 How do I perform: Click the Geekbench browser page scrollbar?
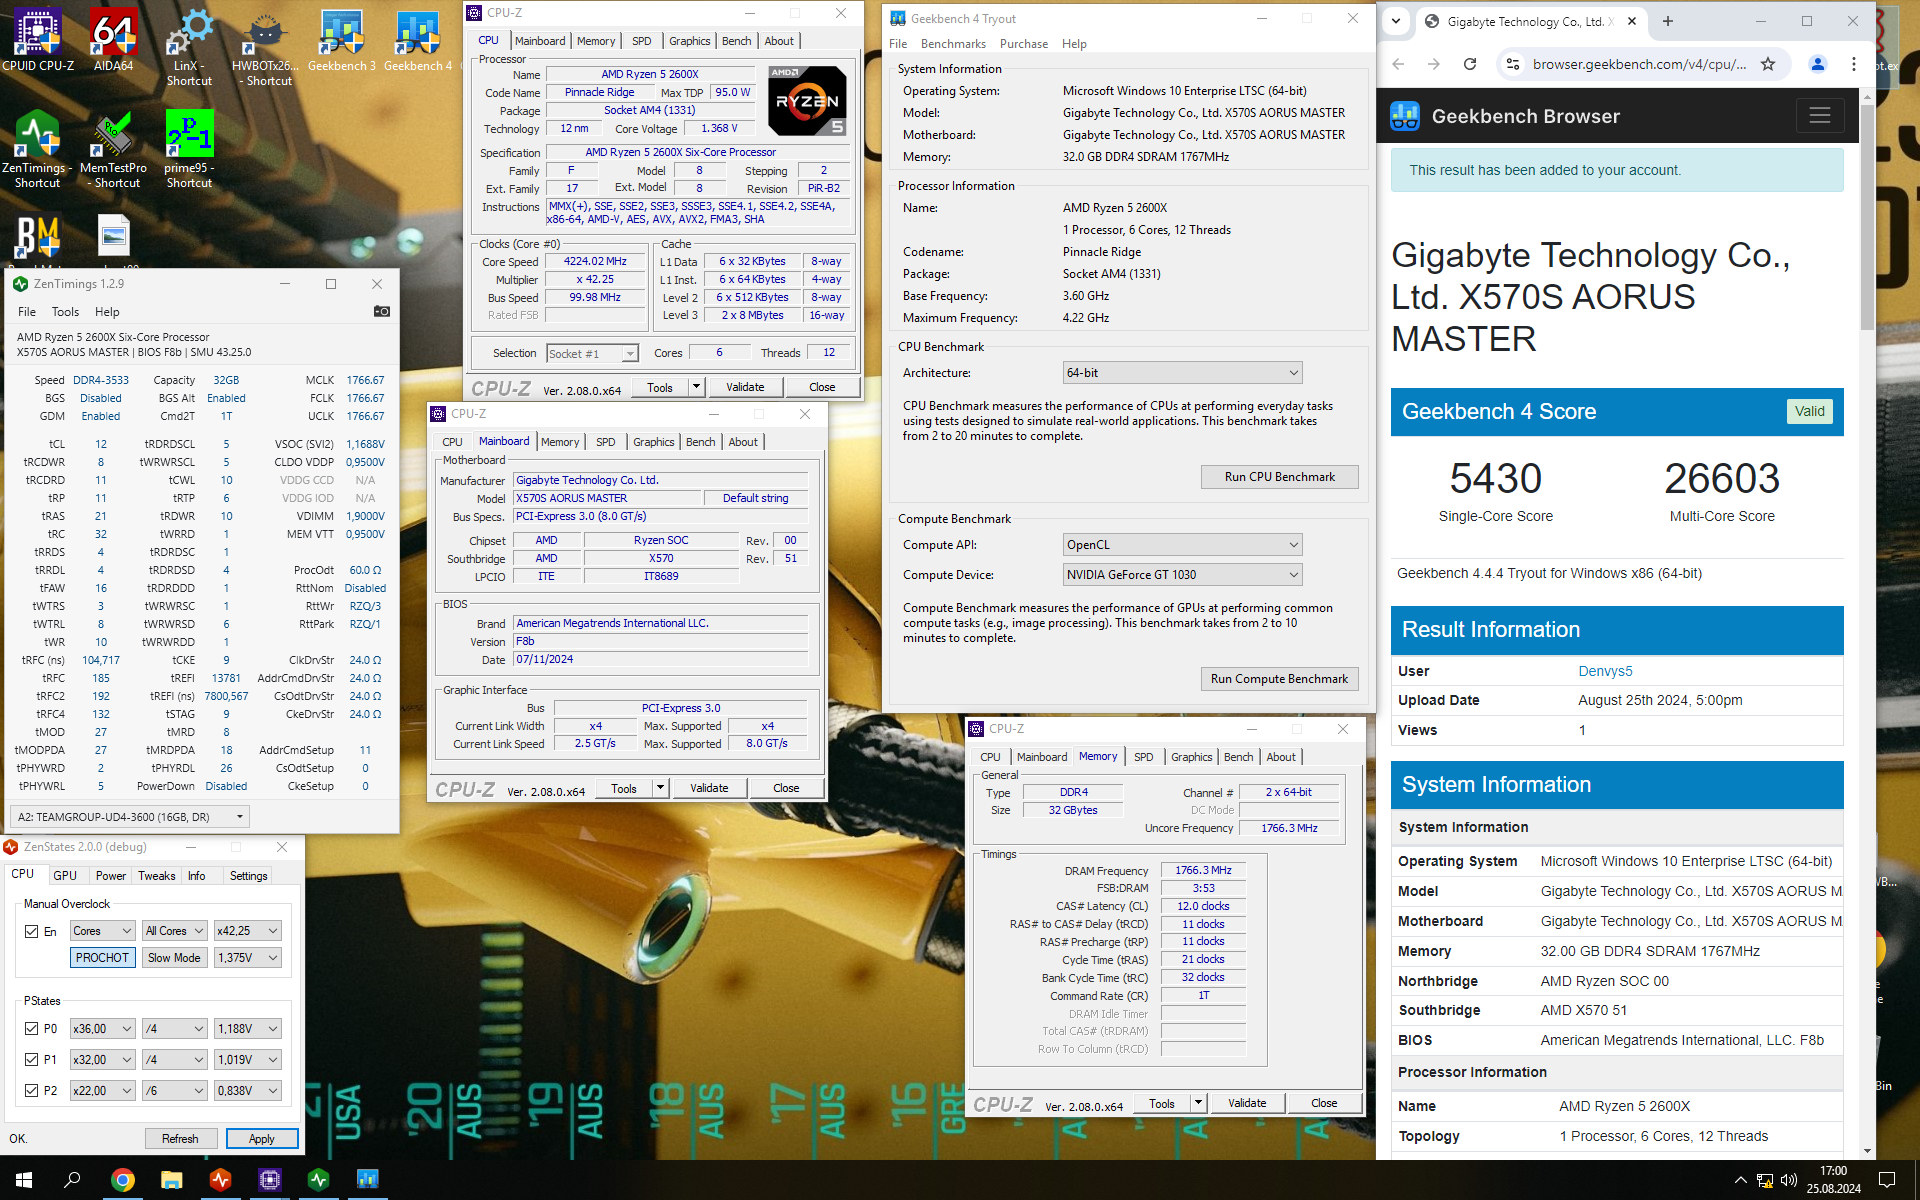tap(1867, 215)
